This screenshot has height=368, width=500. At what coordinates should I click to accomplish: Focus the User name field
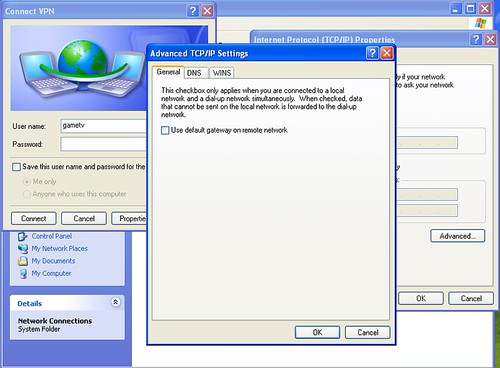(104, 126)
